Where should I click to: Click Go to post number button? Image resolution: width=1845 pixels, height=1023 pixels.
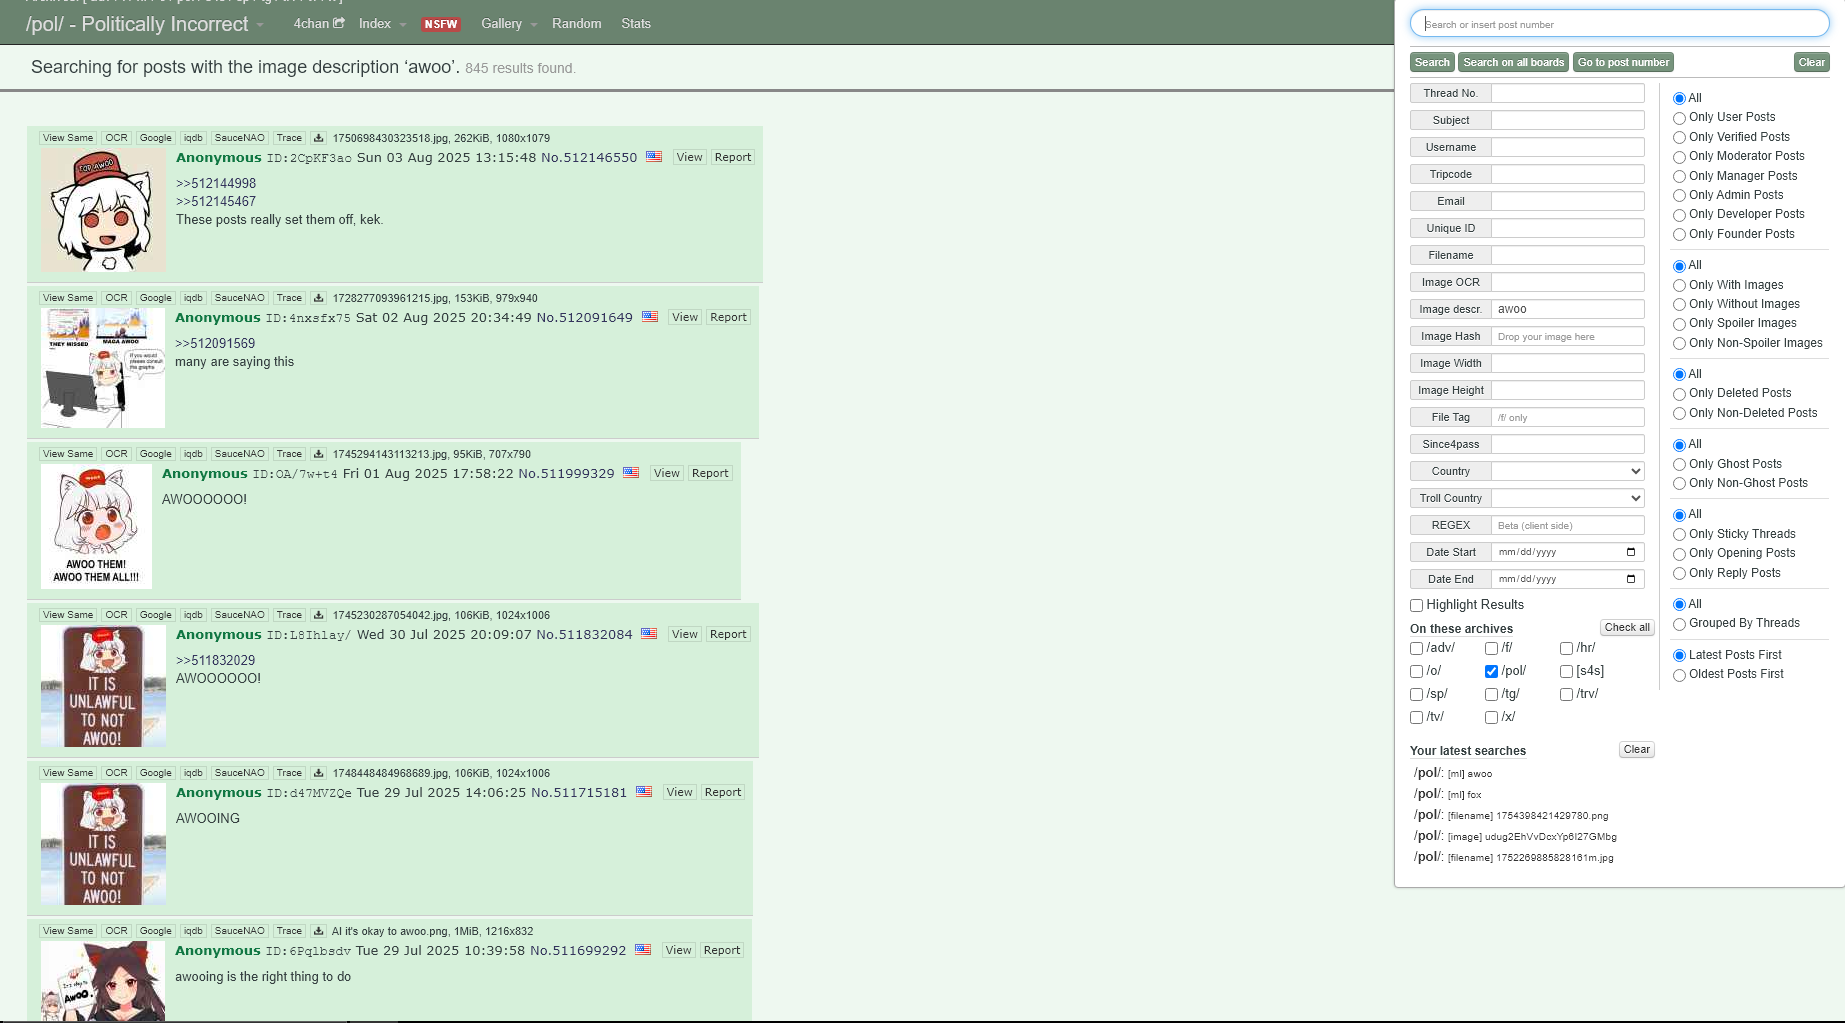coord(1623,62)
